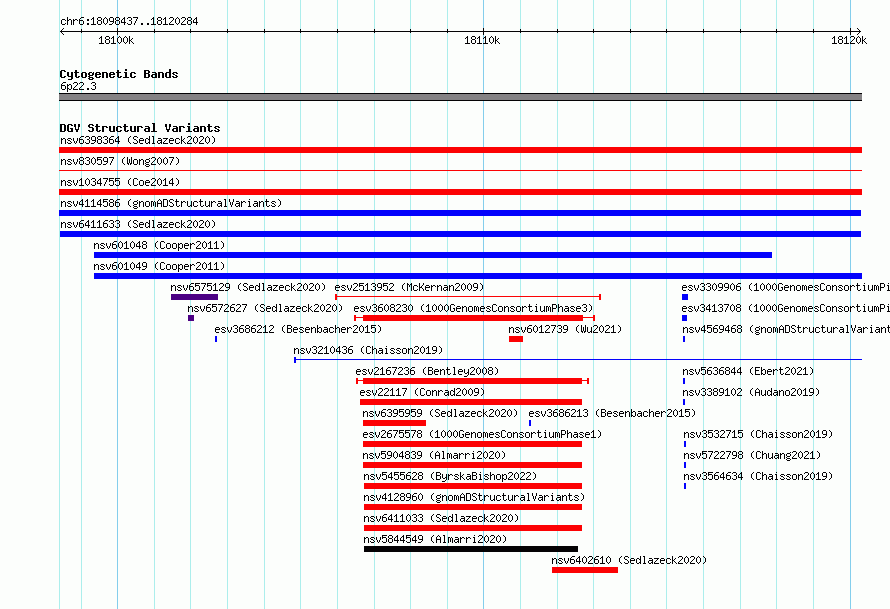Viewport: 890px width, 609px height.
Task: Click the red nsv6012739 (Wu2021) bar
Action: [x=515, y=339]
